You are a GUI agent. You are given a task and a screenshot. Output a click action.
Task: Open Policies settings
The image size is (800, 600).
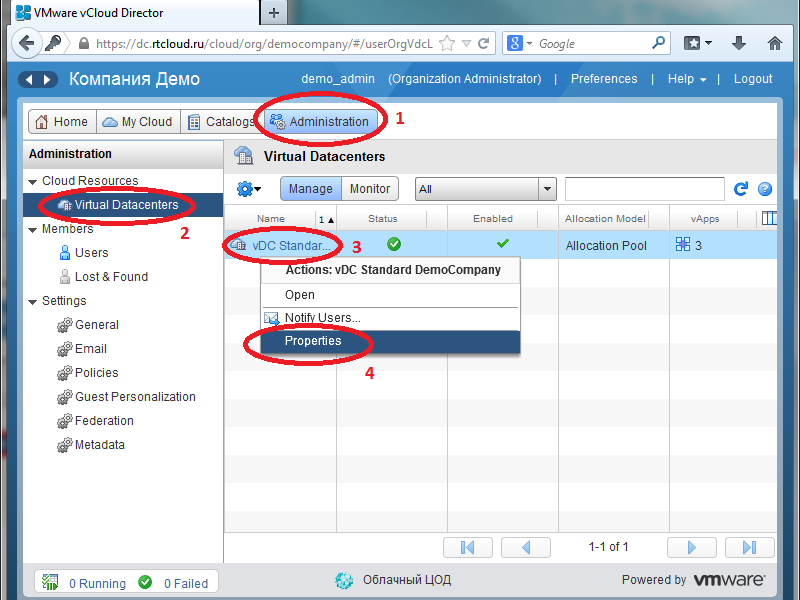96,372
